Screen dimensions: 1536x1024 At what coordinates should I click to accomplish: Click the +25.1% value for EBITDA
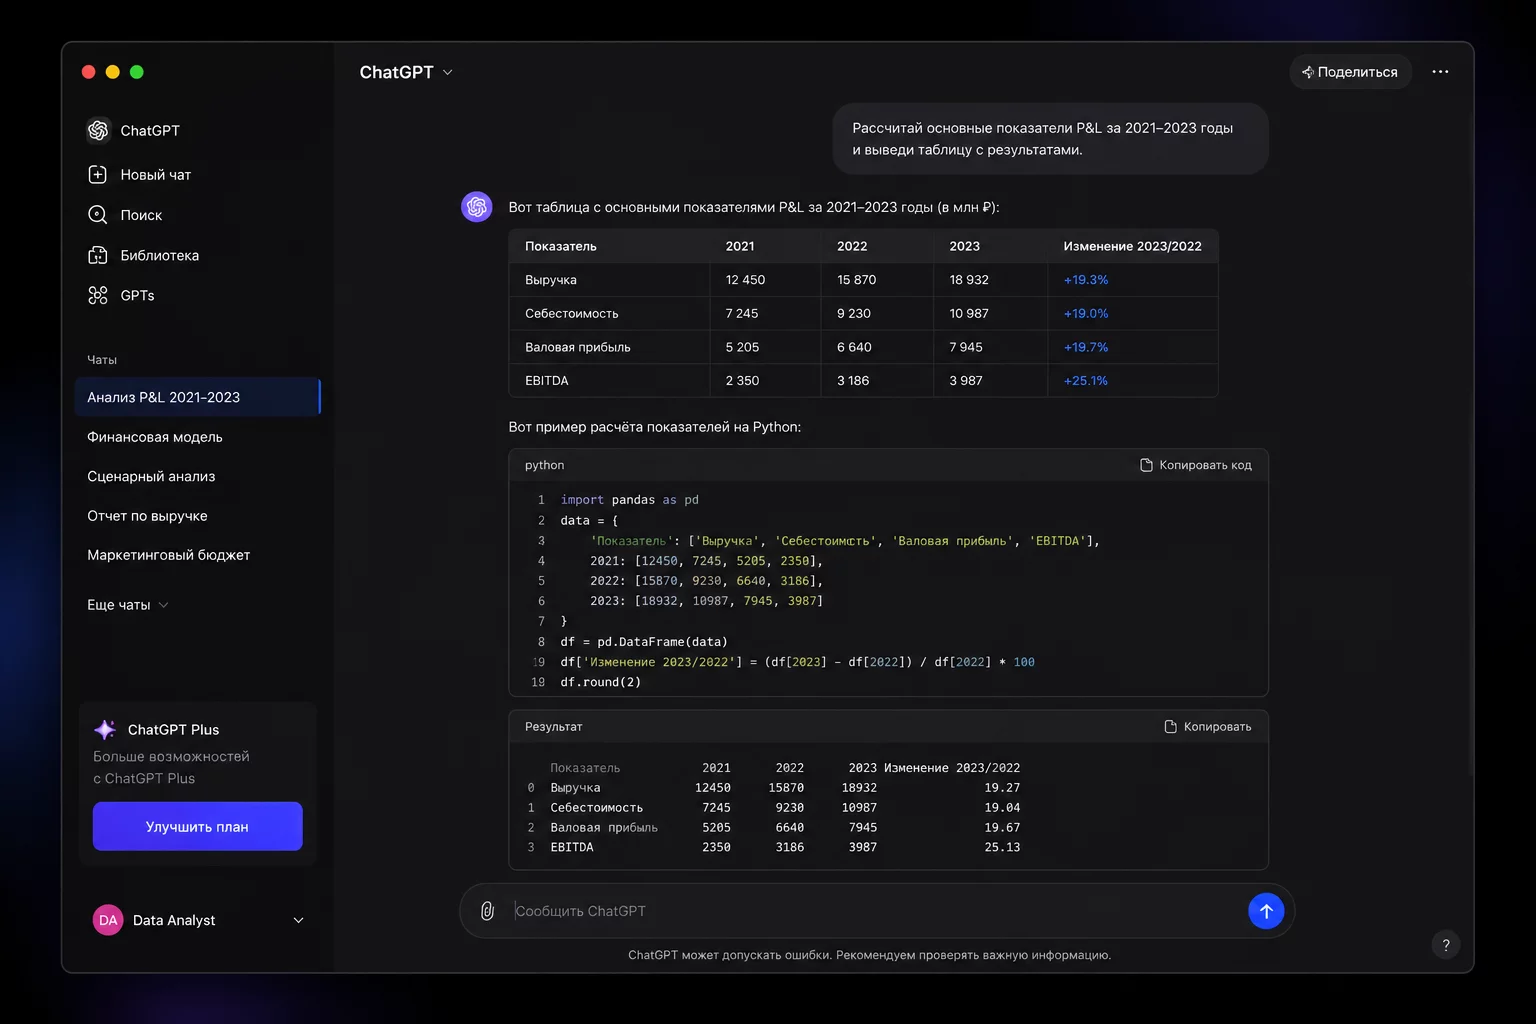point(1086,381)
